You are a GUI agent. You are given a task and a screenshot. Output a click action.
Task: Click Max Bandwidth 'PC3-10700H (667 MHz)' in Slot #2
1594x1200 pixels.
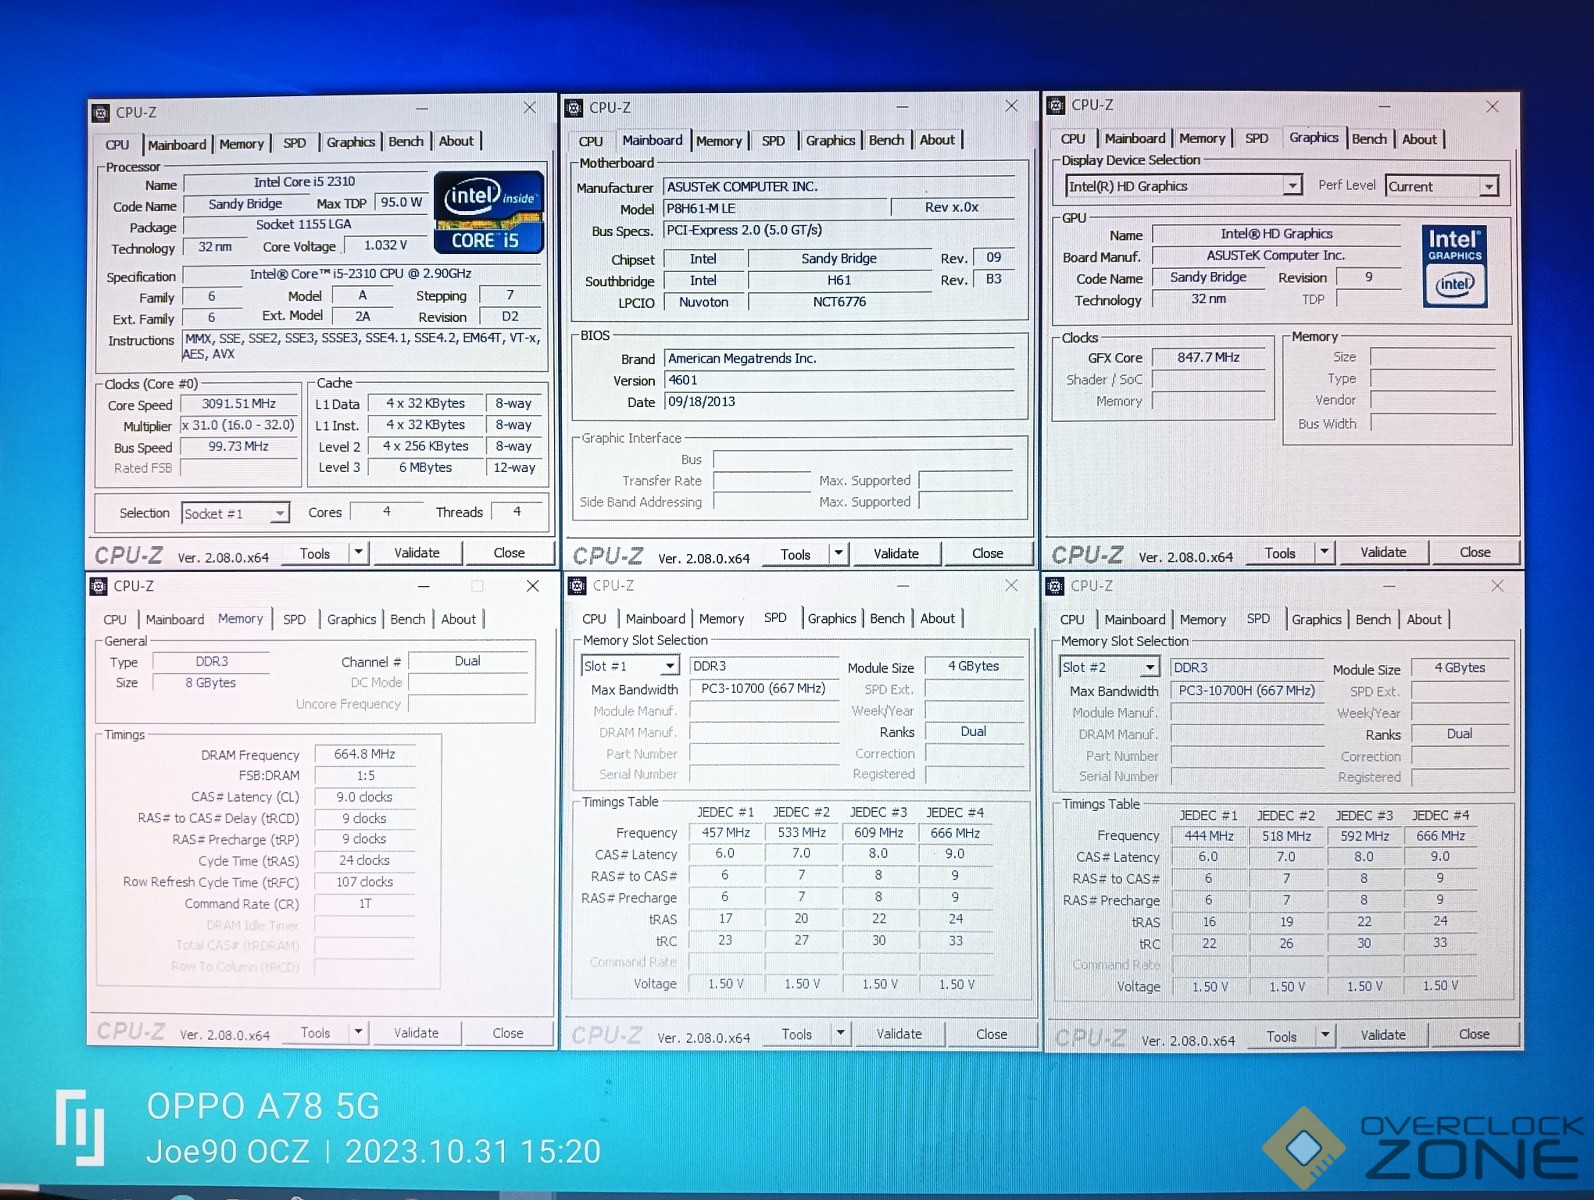click(x=1246, y=691)
